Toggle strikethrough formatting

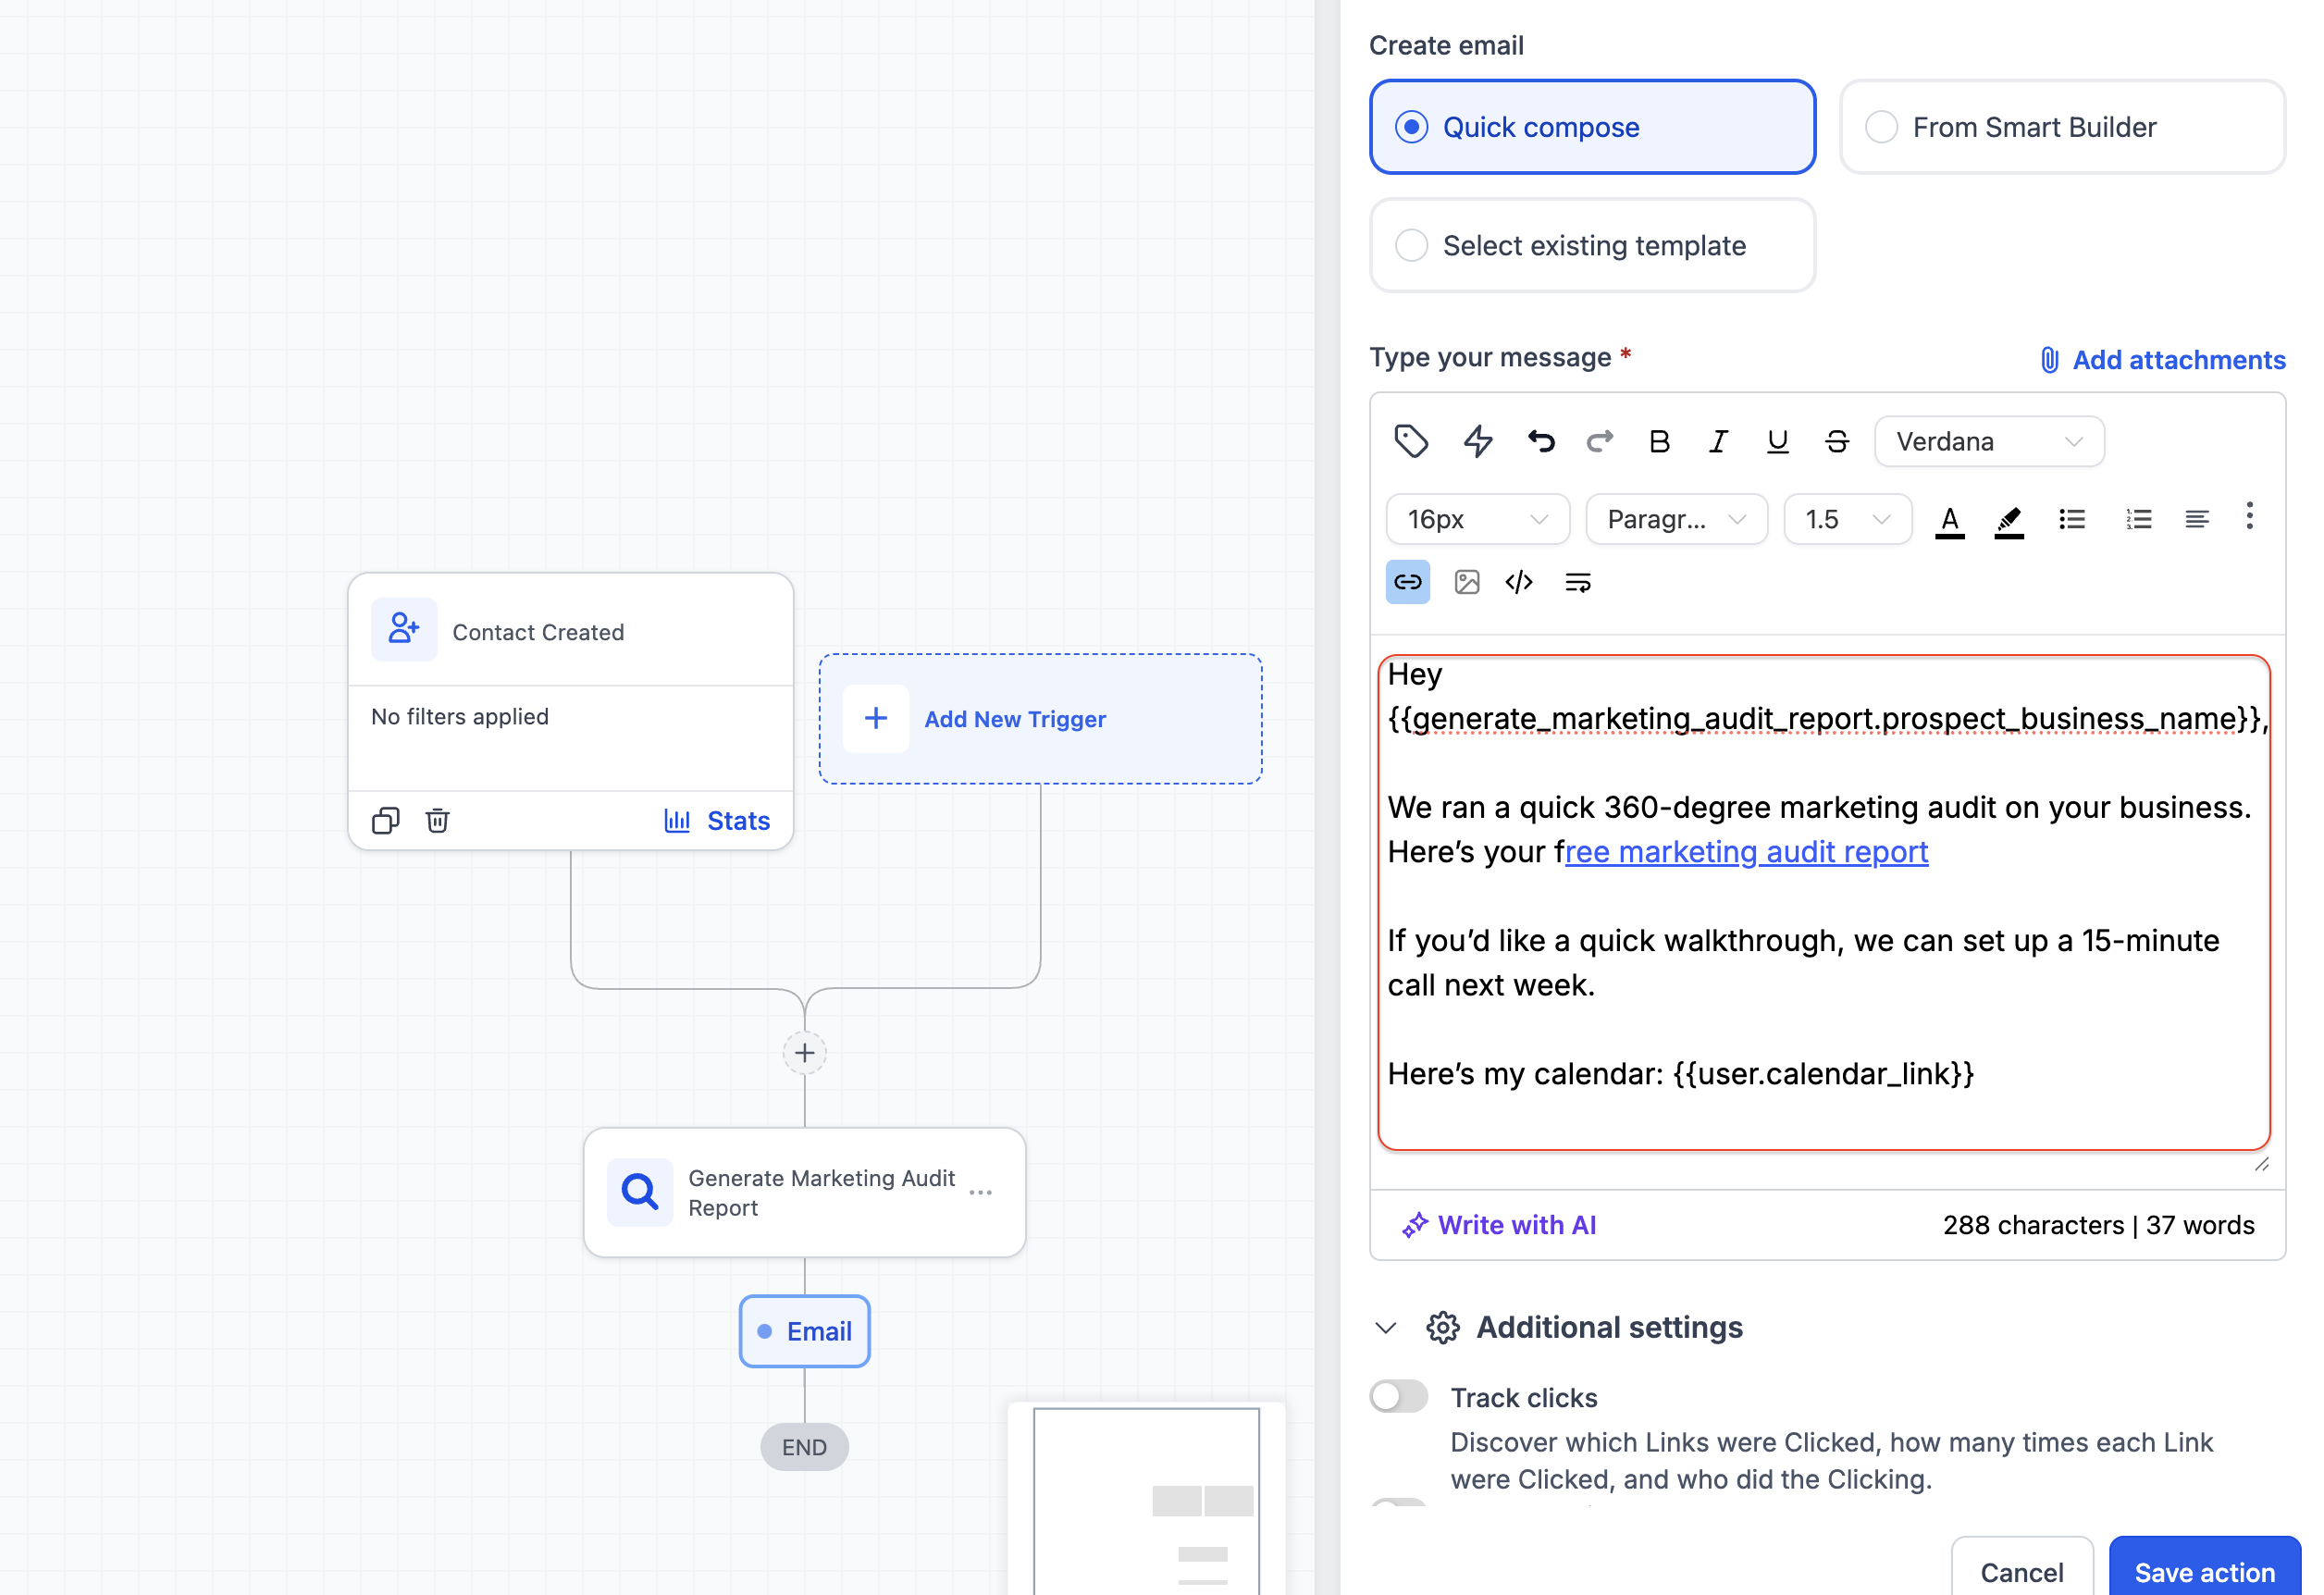[1836, 441]
